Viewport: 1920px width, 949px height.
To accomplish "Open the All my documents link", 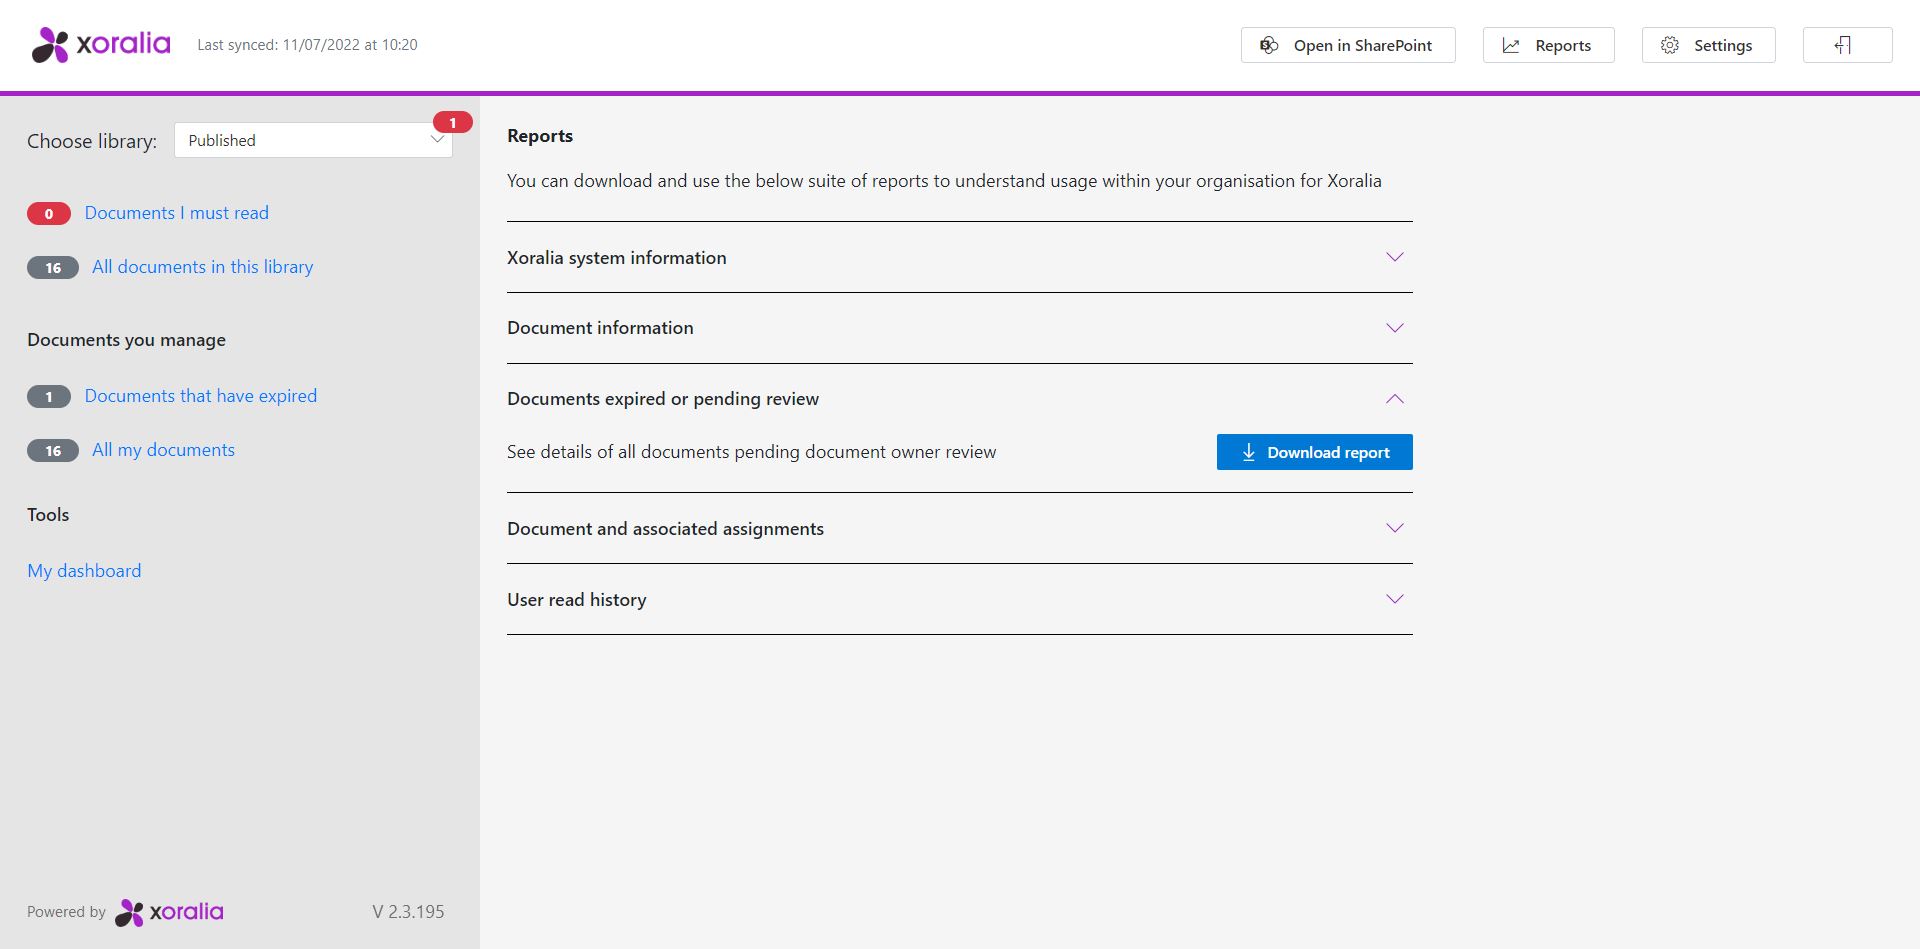I will (164, 450).
